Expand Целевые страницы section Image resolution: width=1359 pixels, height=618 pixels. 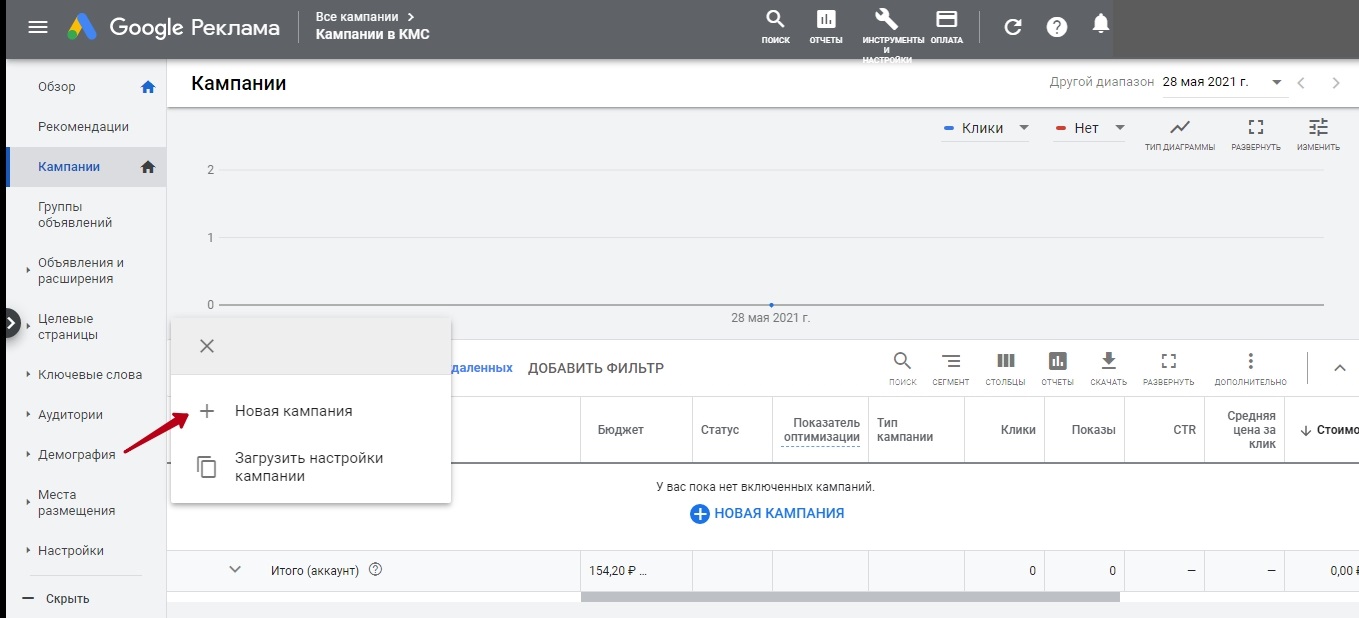click(28, 327)
